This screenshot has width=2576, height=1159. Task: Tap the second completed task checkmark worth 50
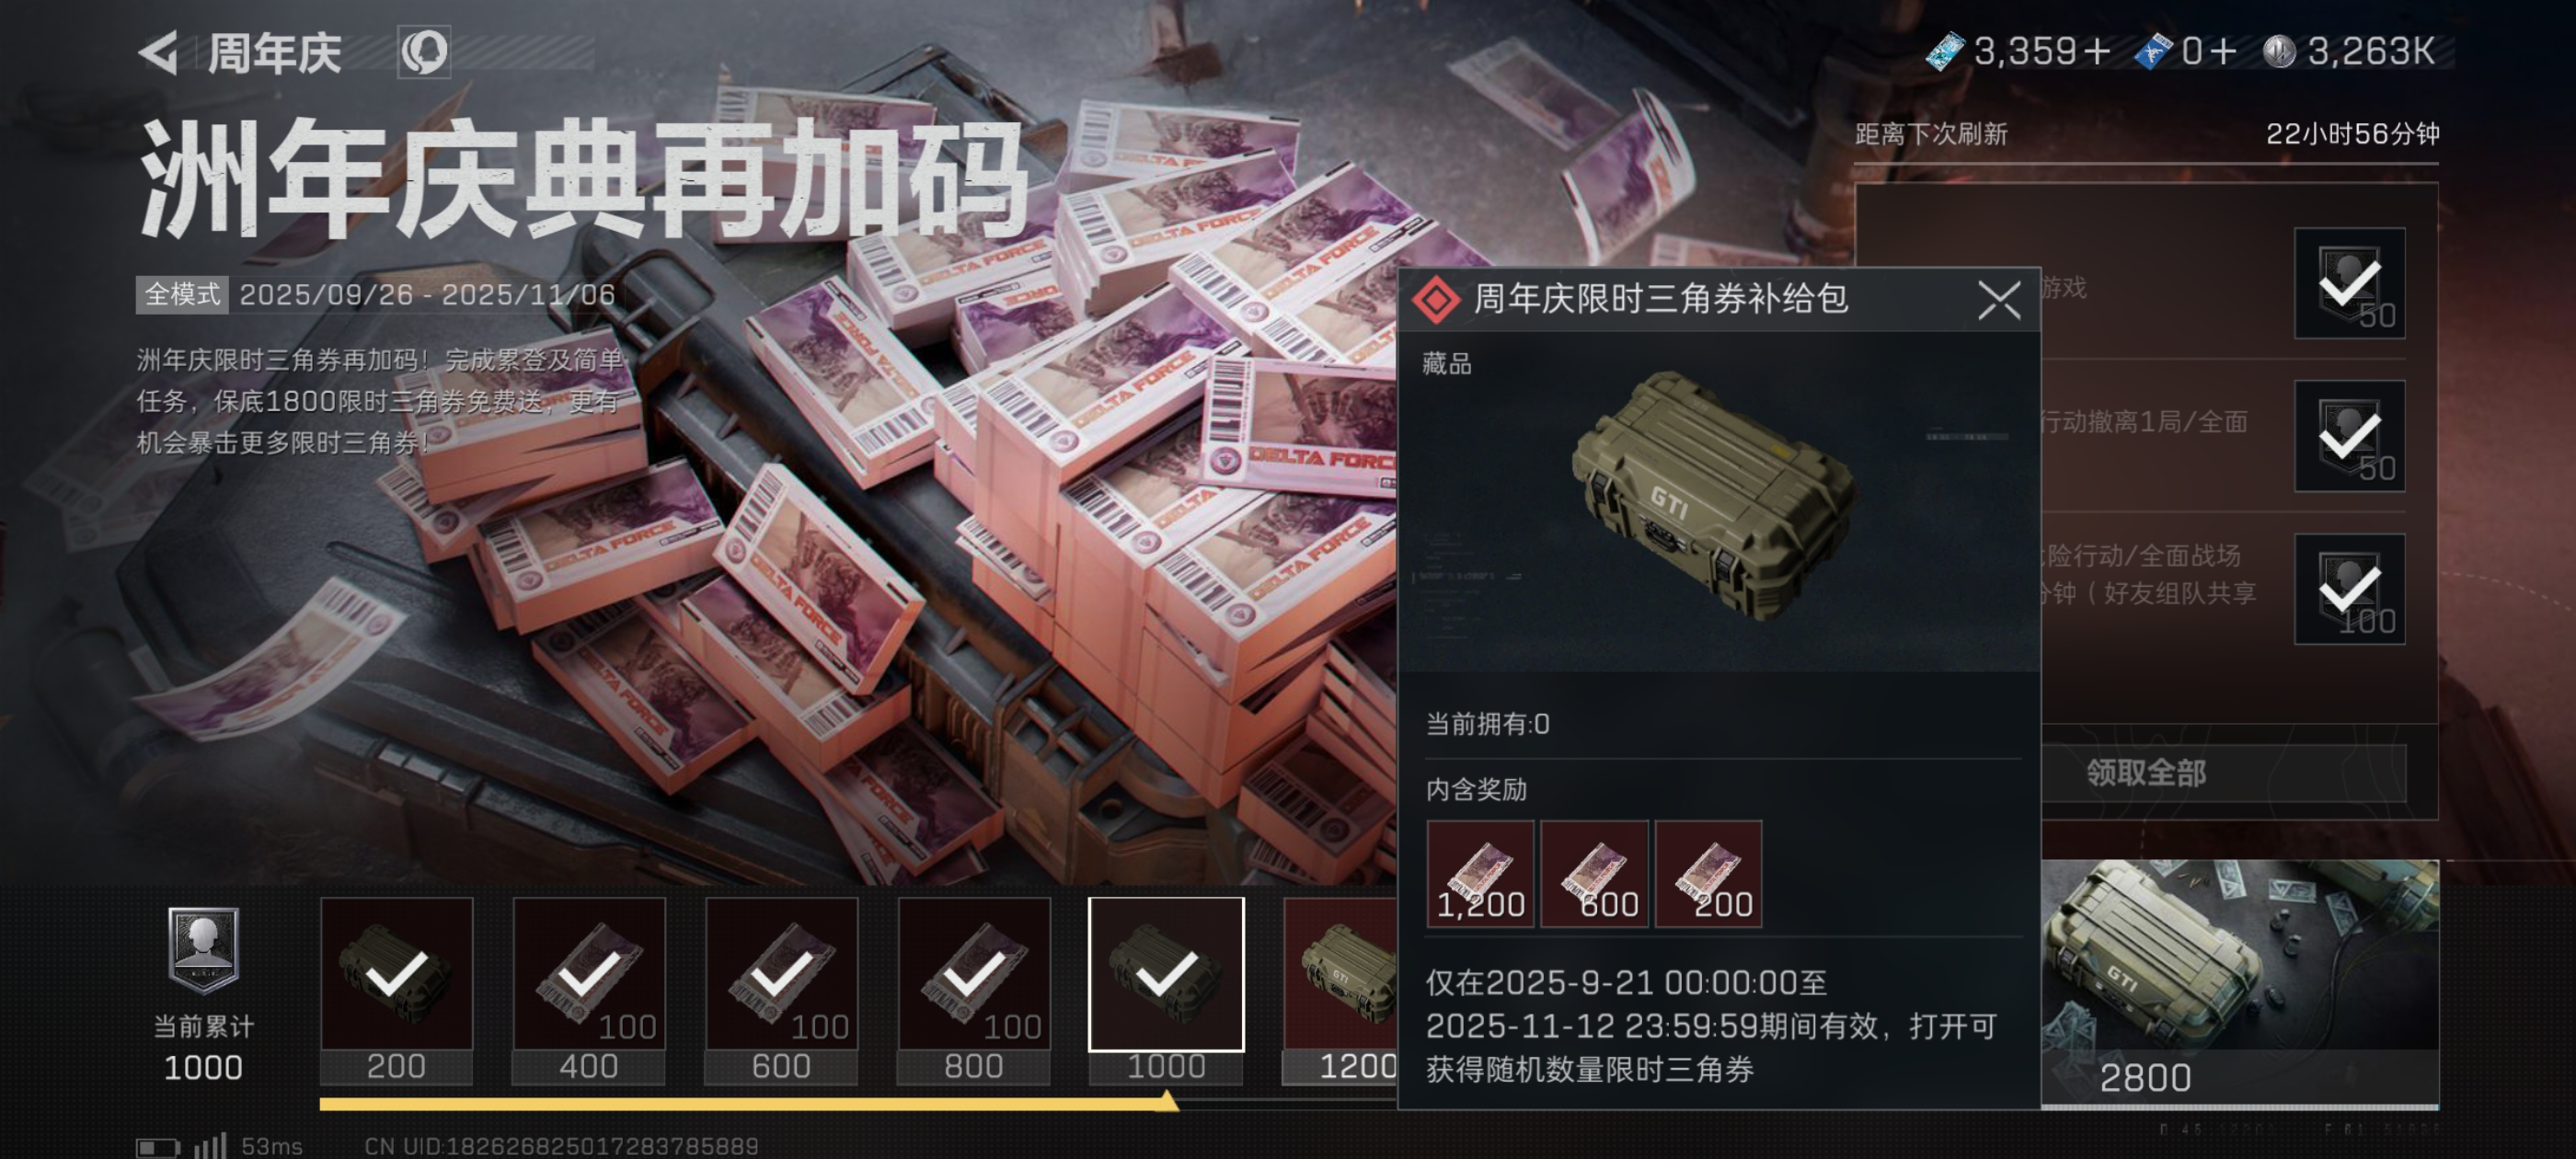click(2349, 436)
